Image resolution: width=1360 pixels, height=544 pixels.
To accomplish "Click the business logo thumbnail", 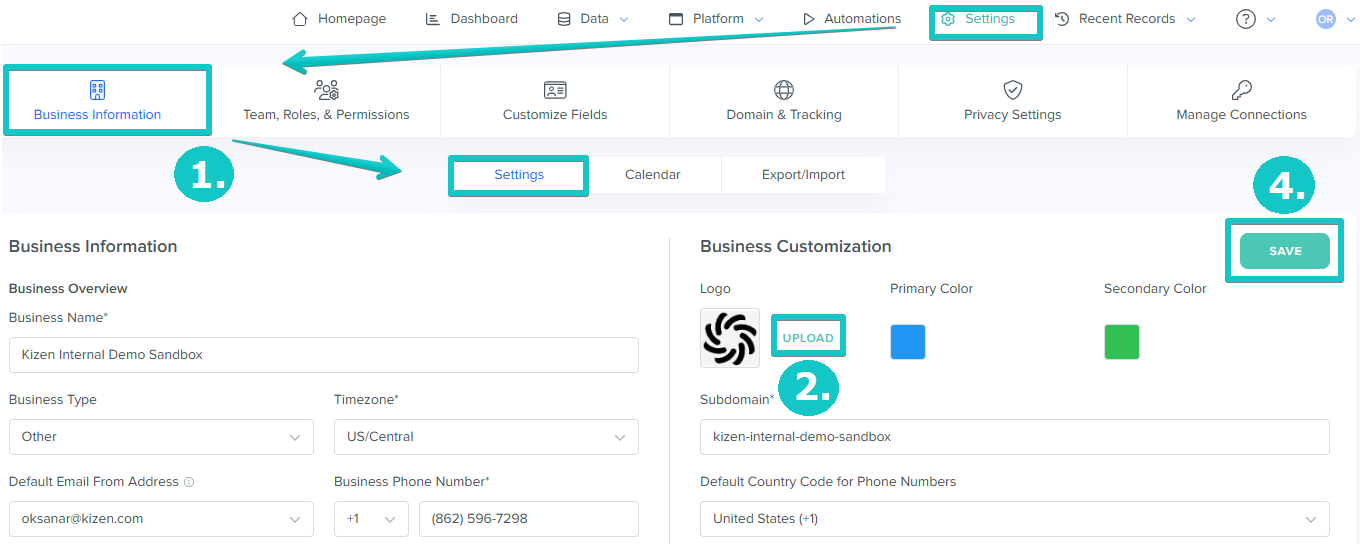I will 730,338.
